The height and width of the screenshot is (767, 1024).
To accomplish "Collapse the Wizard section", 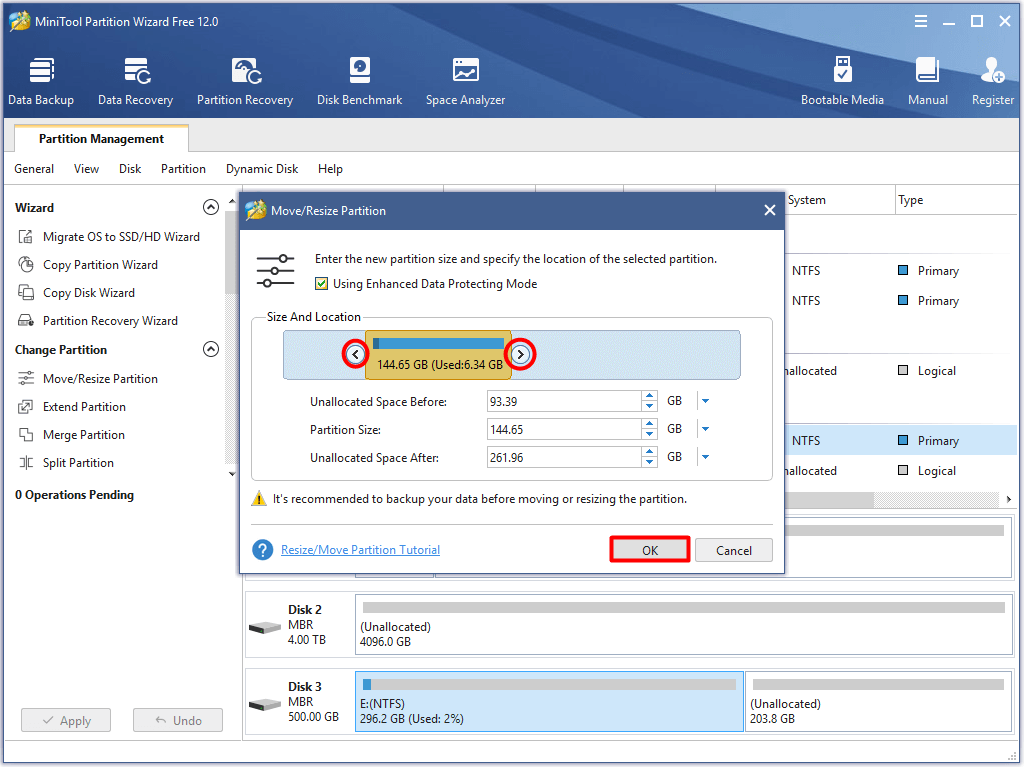I will (211, 207).
